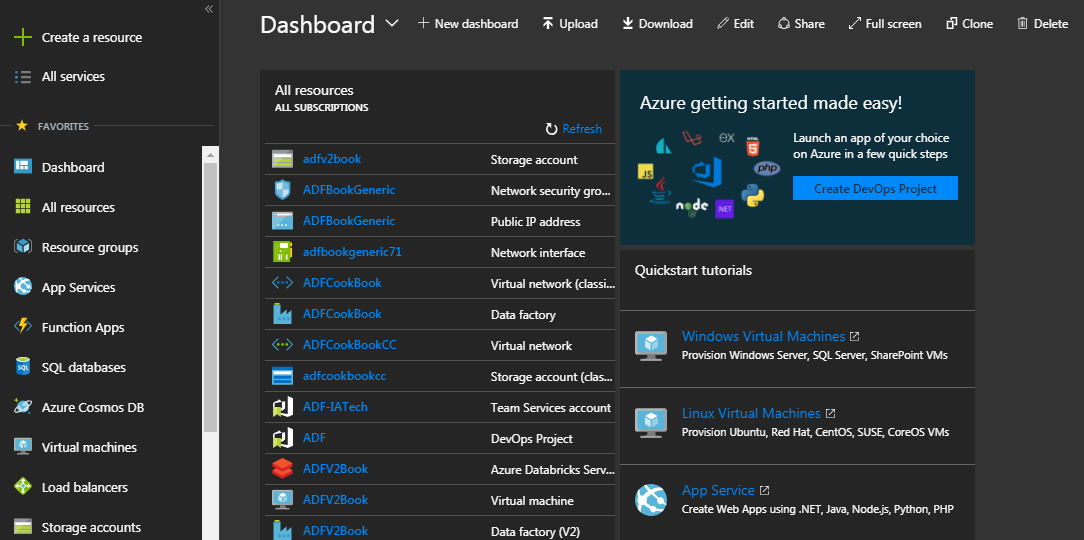The width and height of the screenshot is (1084, 540).
Task: Open ADFV2Book Data factory (V2) link
Action: click(335, 530)
